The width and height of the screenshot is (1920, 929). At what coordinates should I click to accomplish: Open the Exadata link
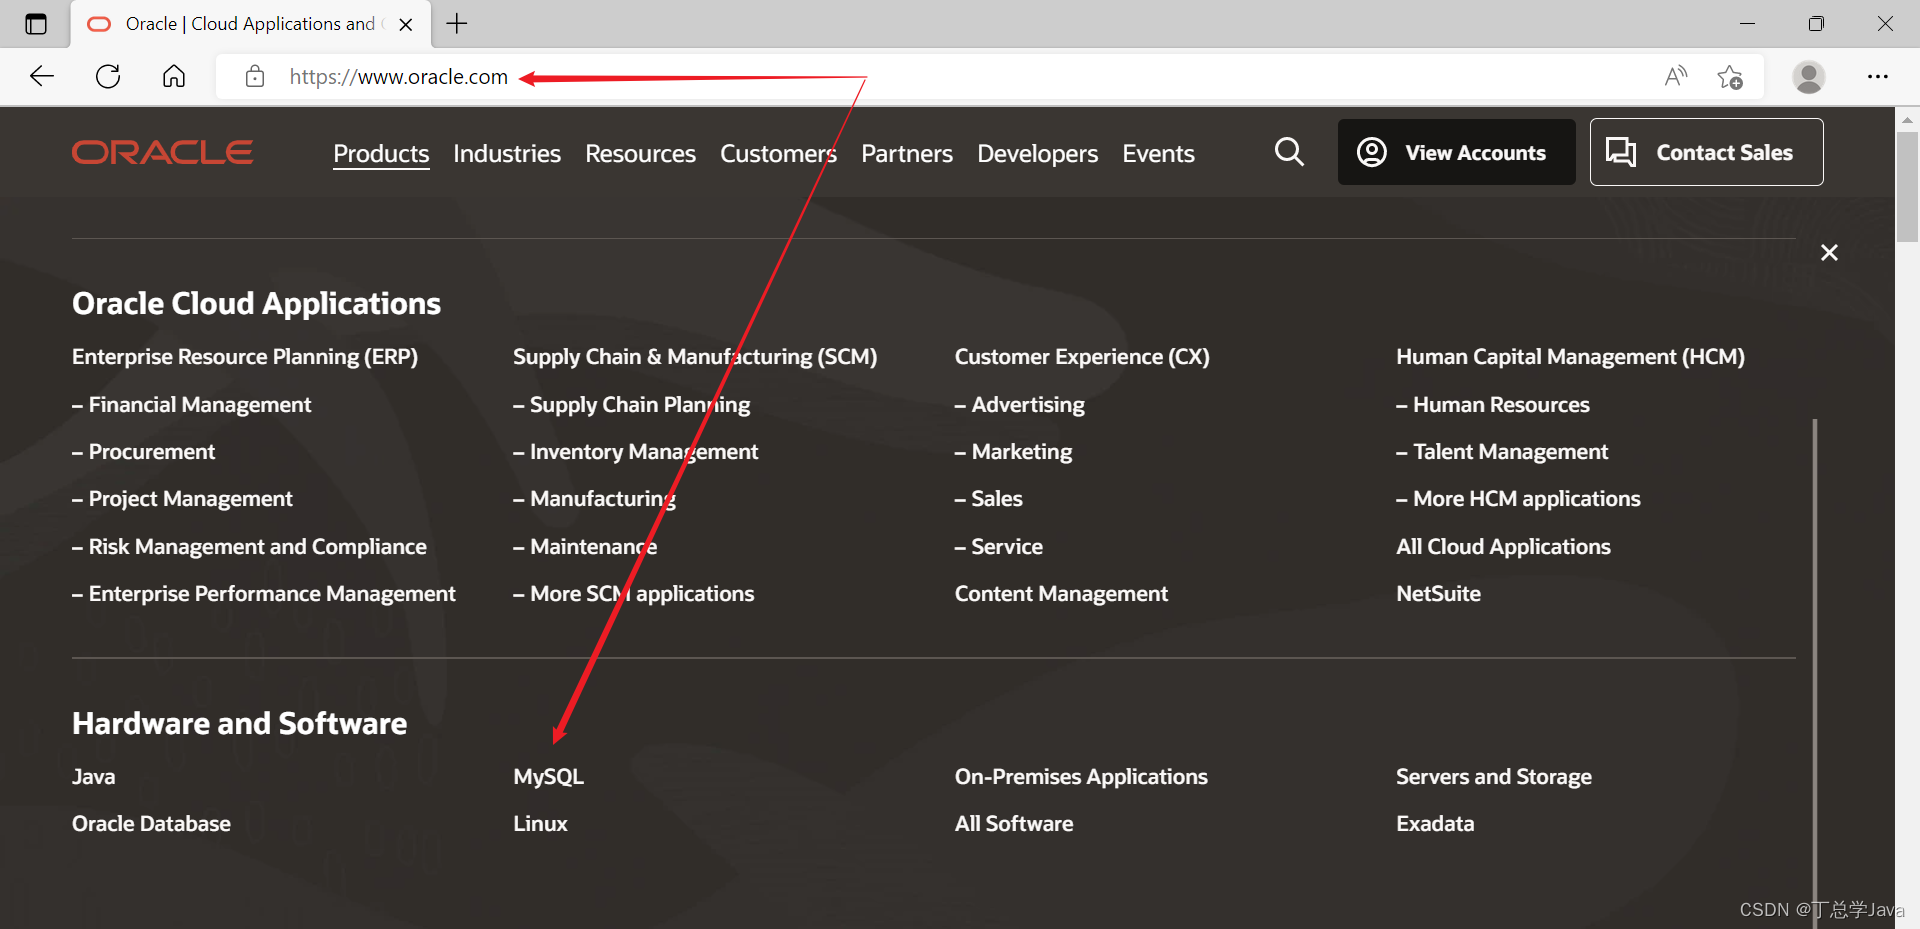pos(1435,824)
